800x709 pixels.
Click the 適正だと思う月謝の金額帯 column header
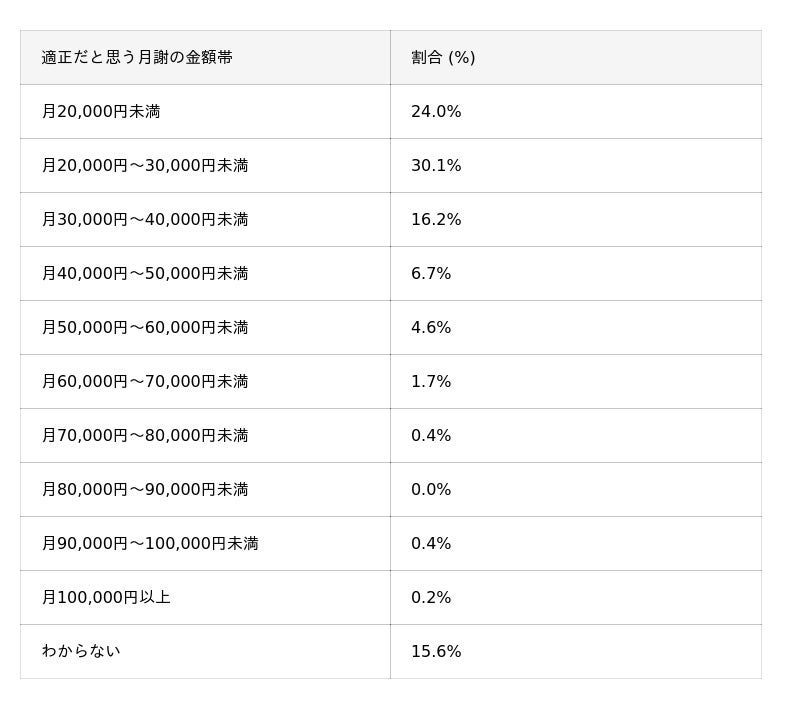tap(137, 58)
